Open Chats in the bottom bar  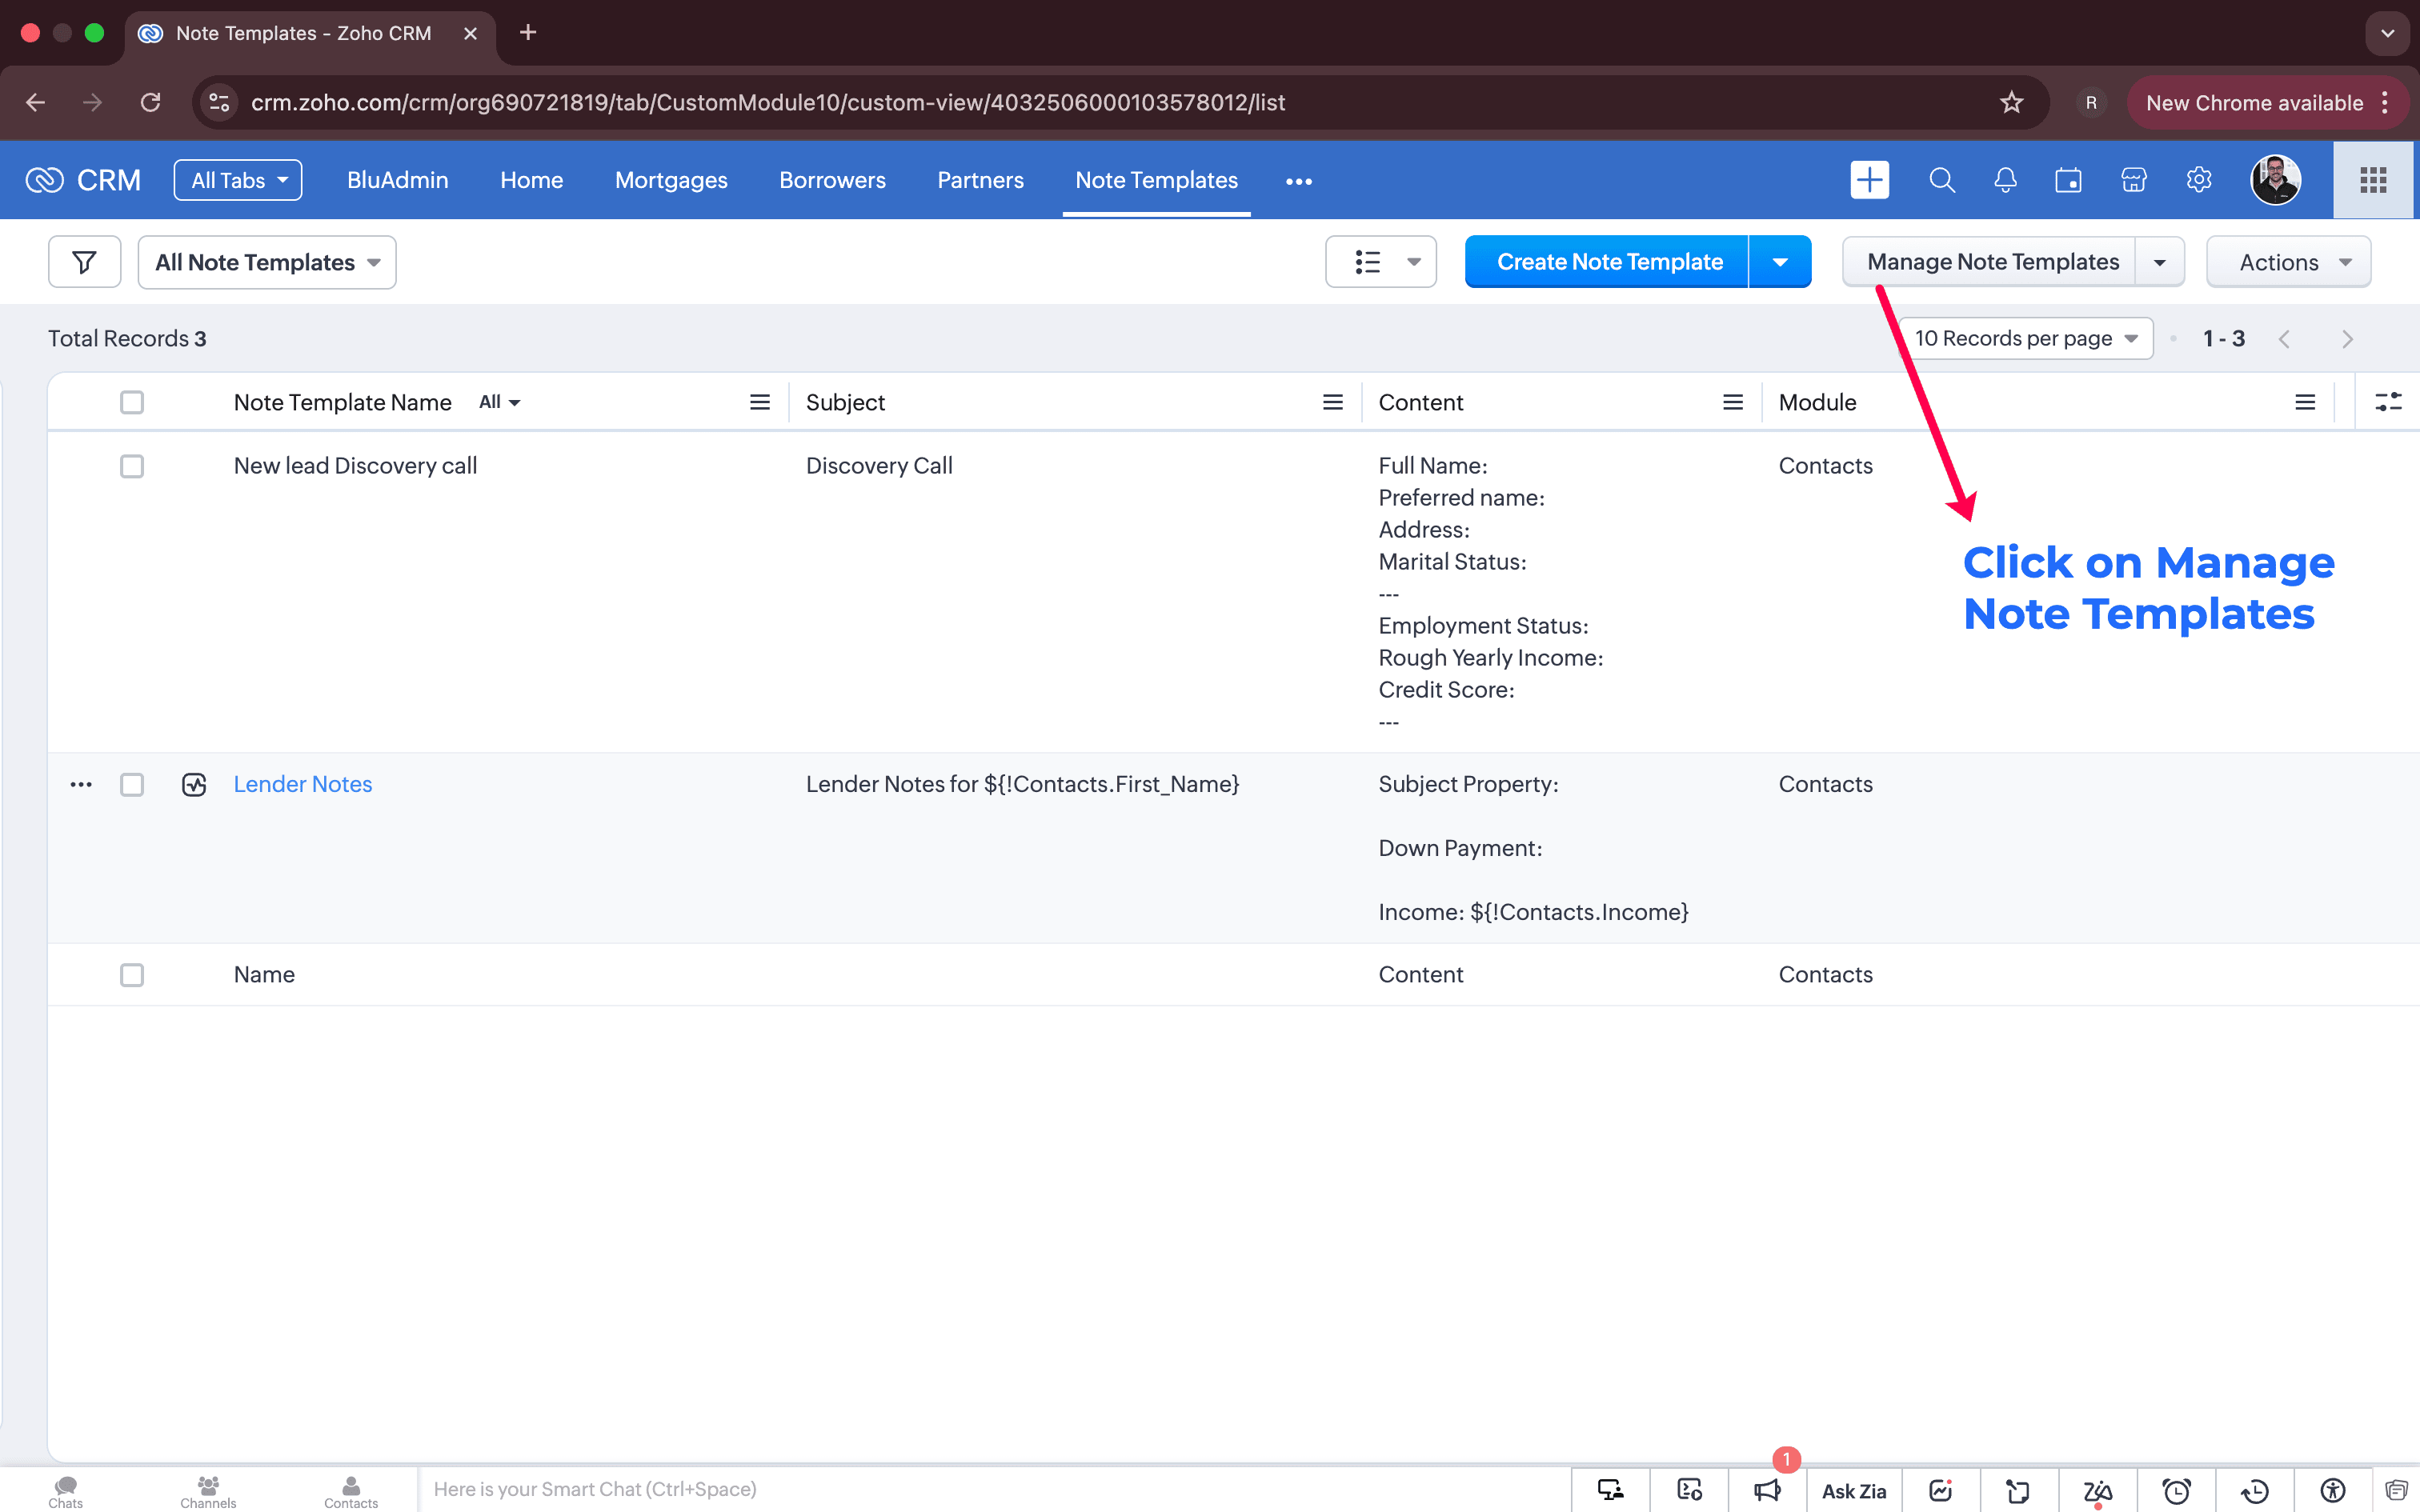(x=66, y=1491)
